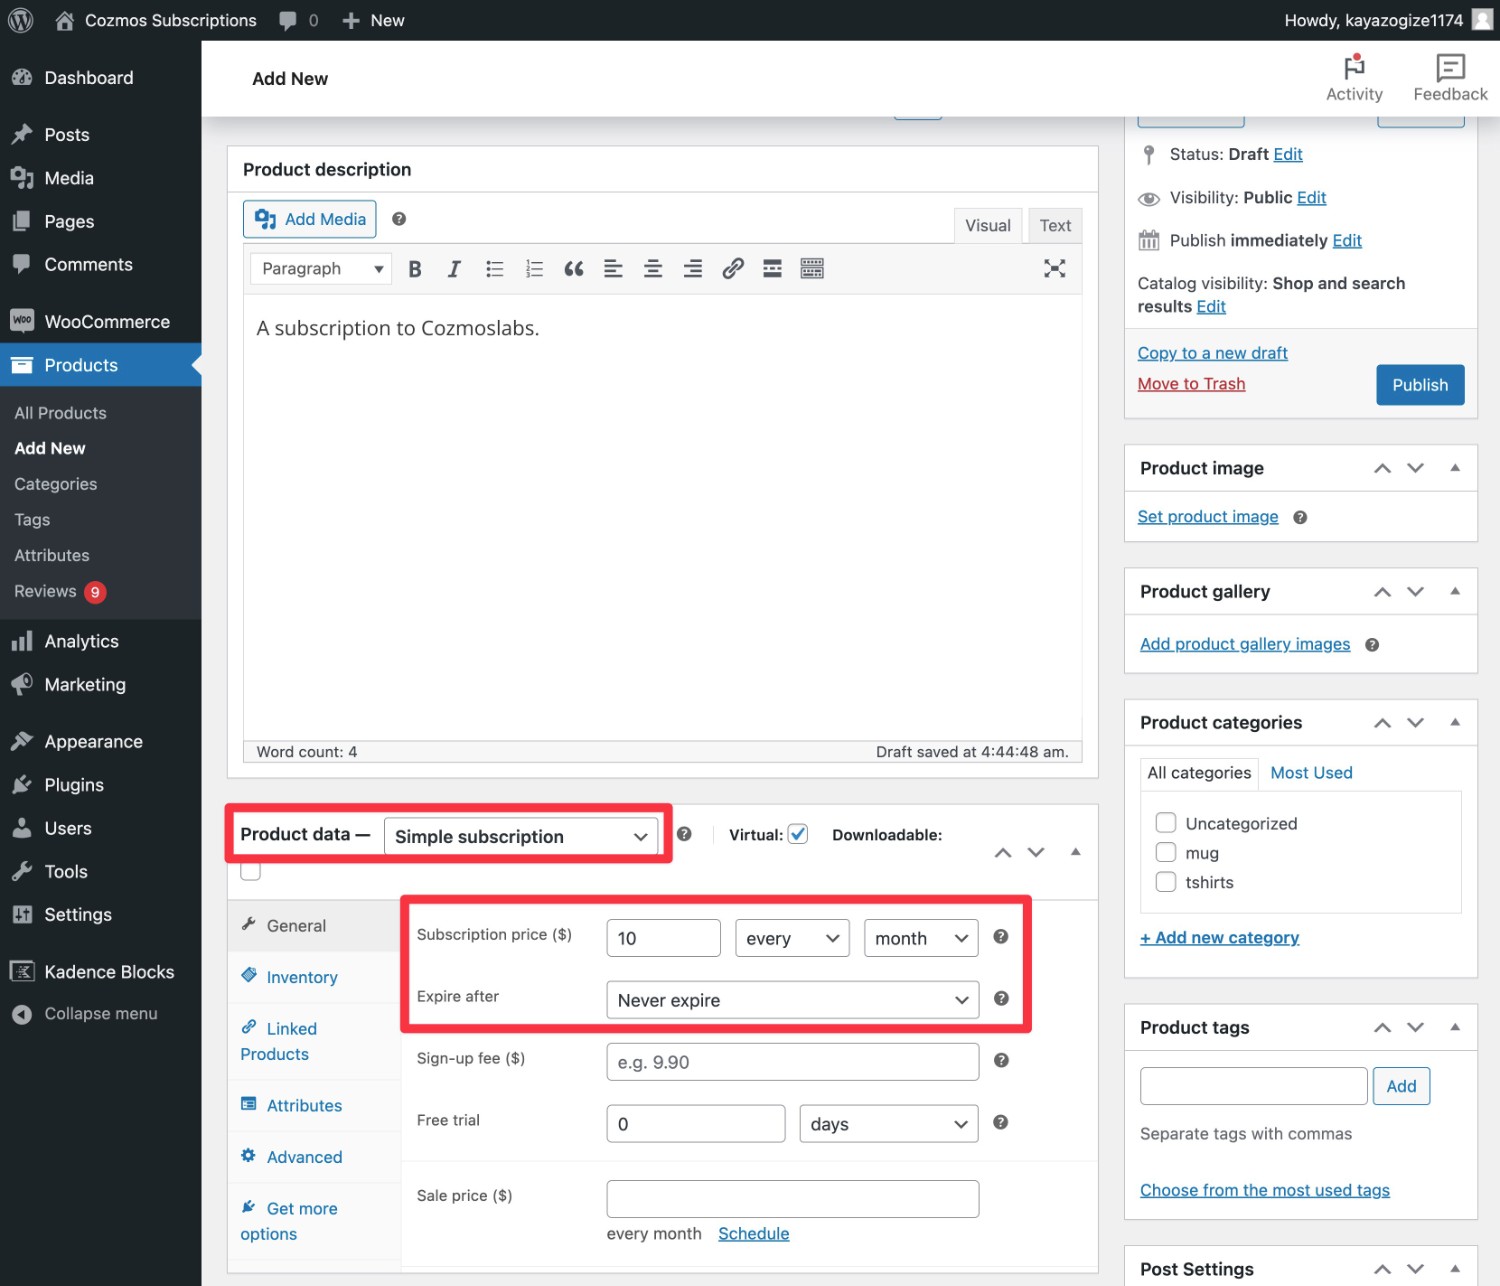
Task: Open the WordPress logo menu
Action: click(x=21, y=20)
